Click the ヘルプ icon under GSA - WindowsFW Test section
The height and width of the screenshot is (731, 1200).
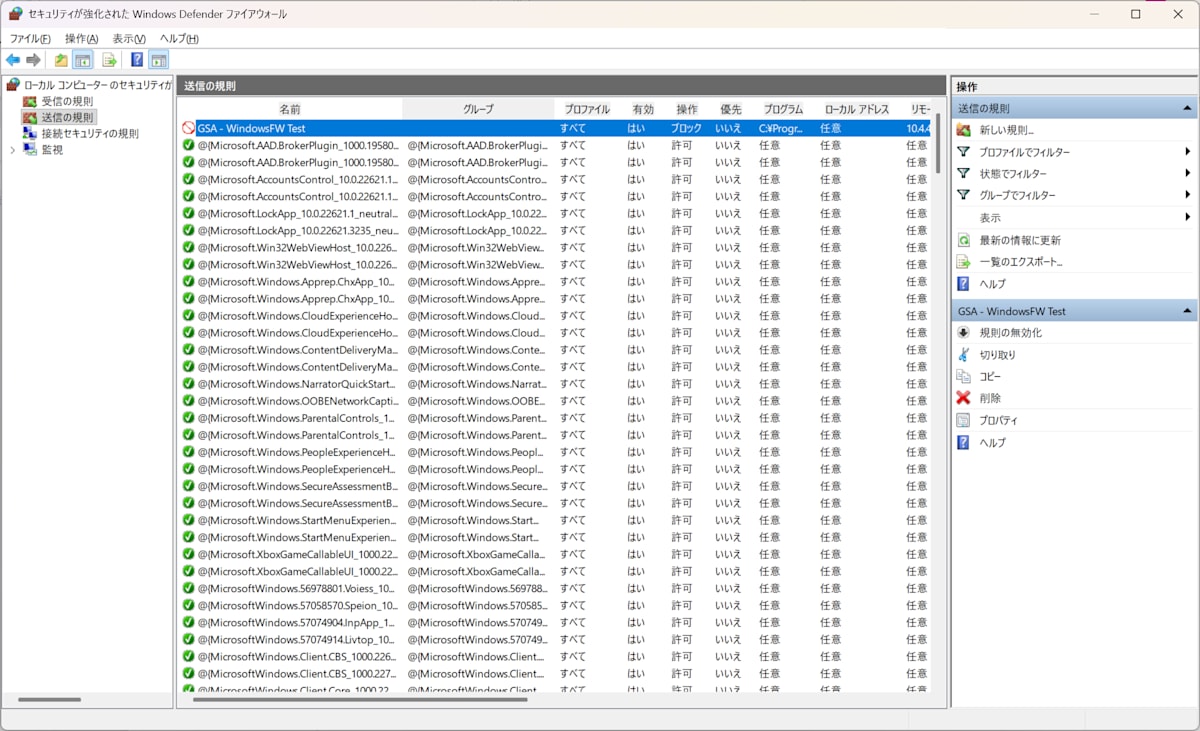(963, 442)
